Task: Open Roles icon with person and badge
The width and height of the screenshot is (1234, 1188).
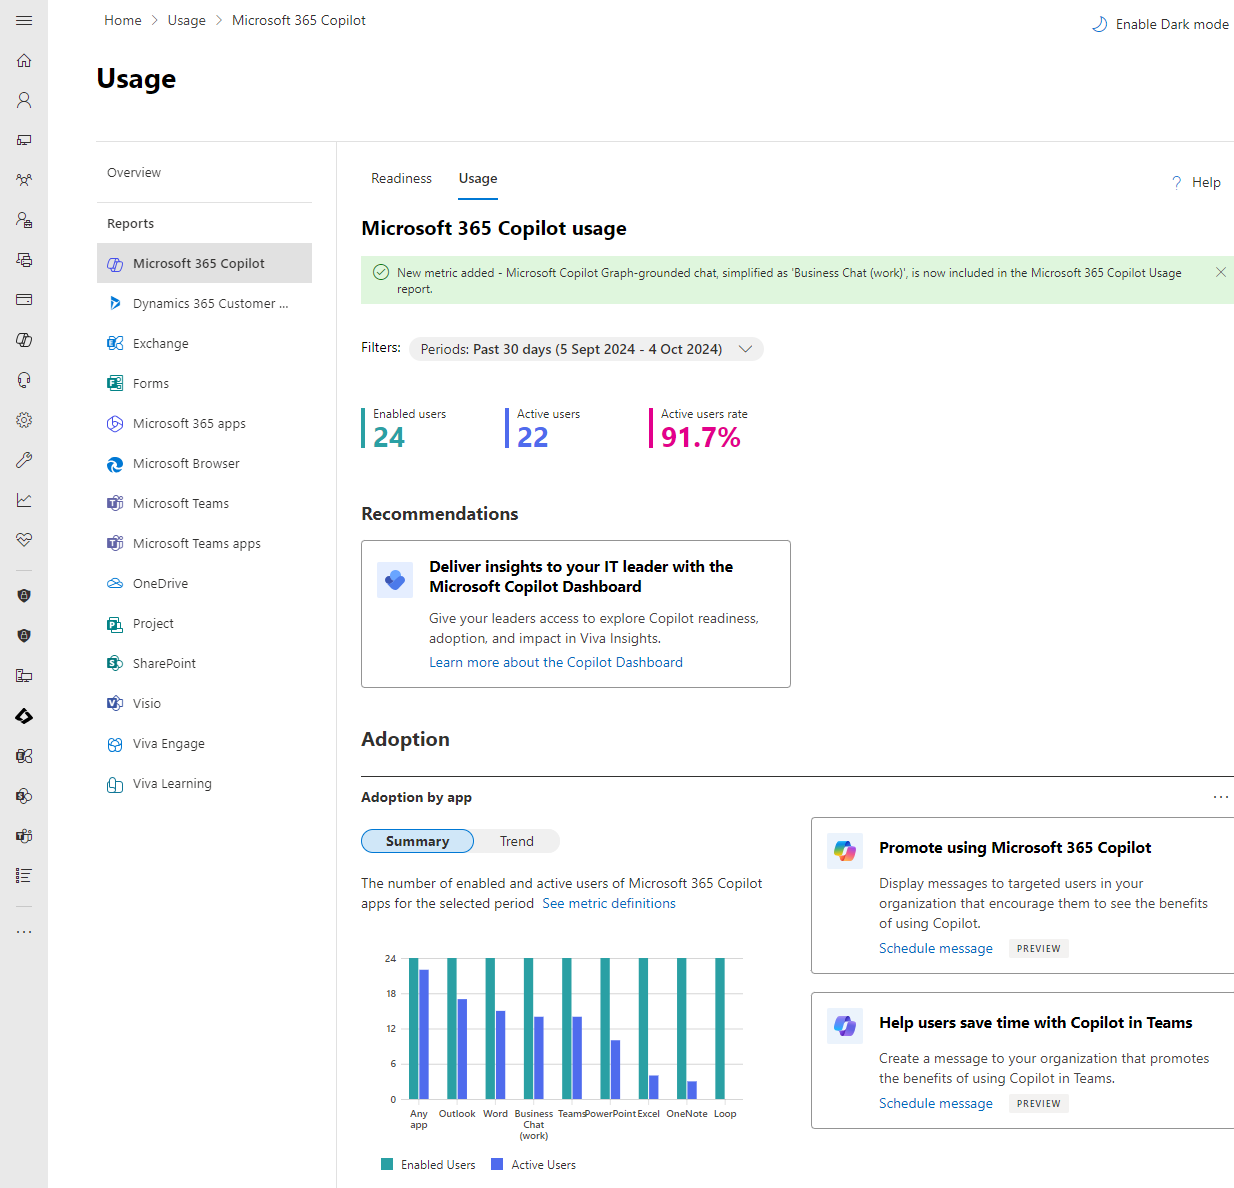Action: click(24, 220)
